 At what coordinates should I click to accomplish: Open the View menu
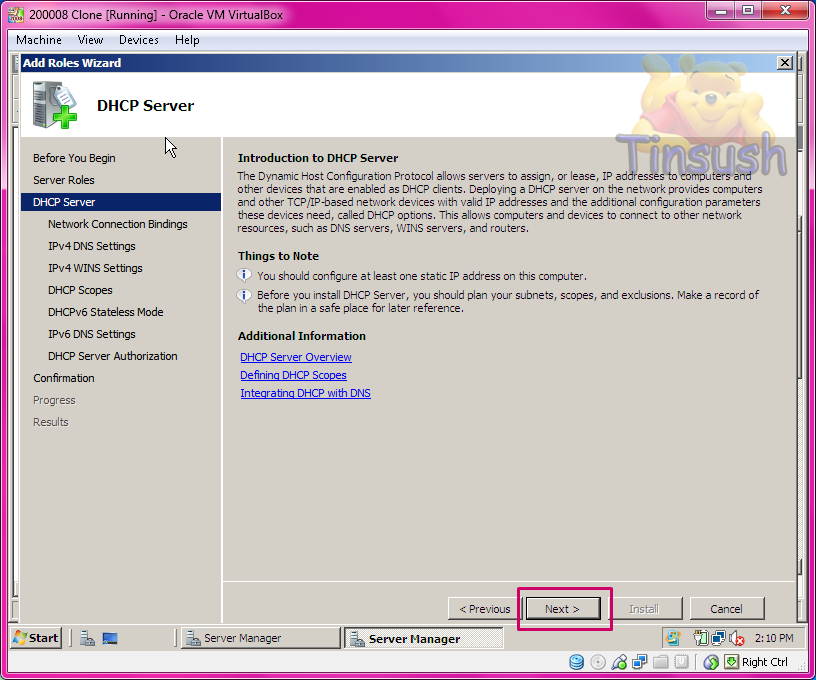(x=90, y=40)
